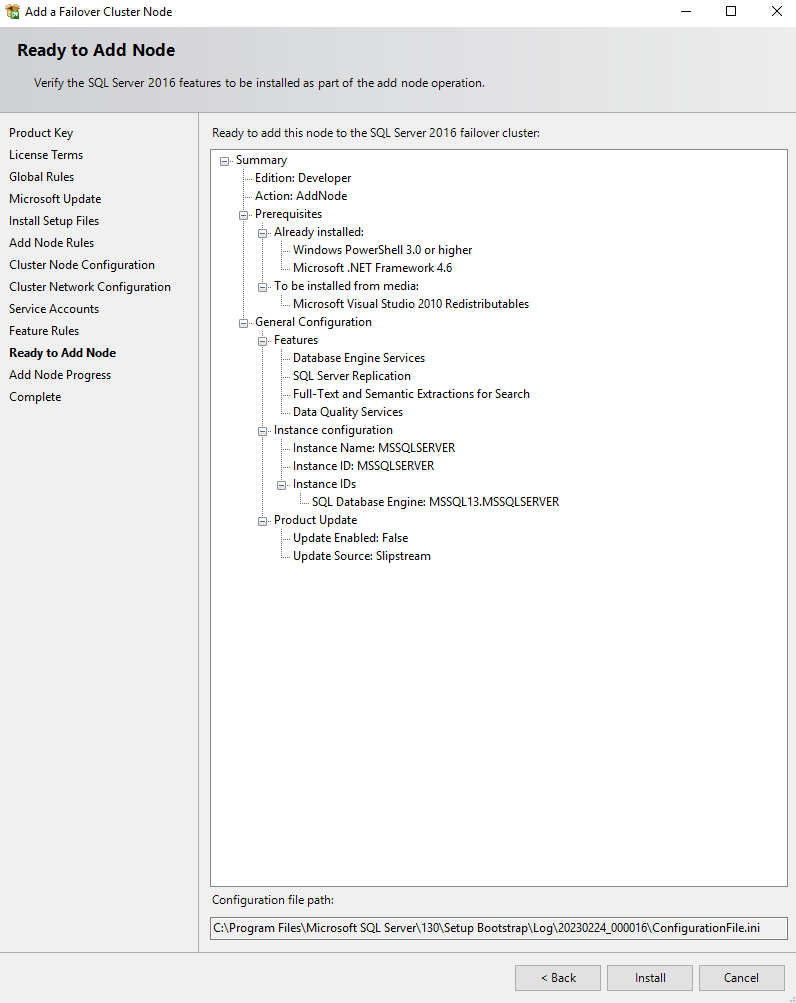Select Data Quality Services feature
This screenshot has height=1003, width=796.
tap(348, 412)
